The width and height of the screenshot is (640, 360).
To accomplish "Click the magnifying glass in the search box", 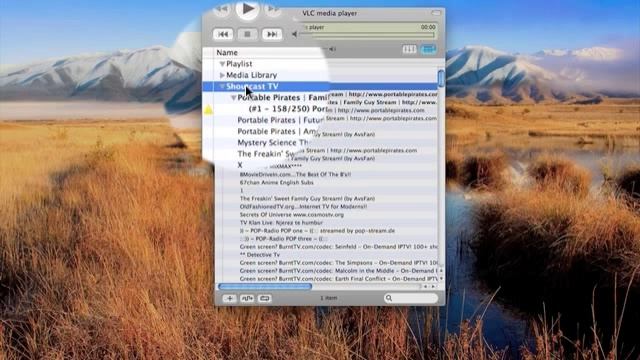I will [389, 298].
